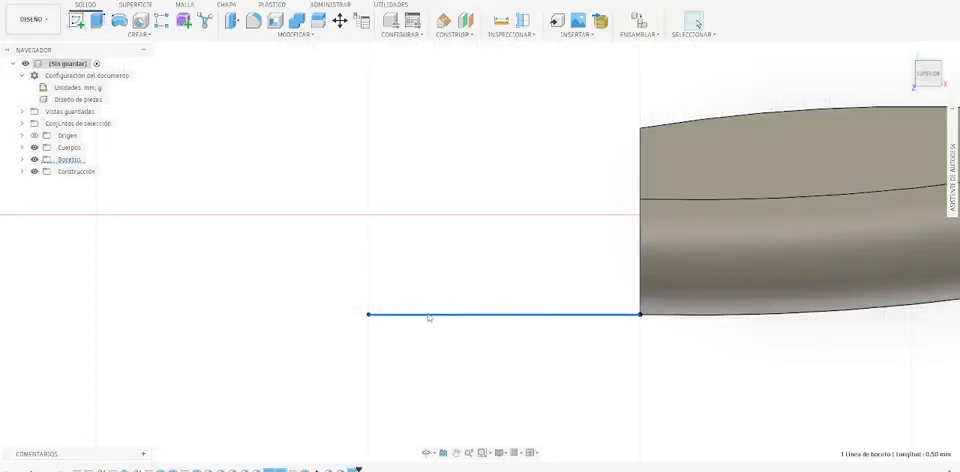960x472 pixels.
Task: Click the Insert McMaster-Carr component icon
Action: 601,21
